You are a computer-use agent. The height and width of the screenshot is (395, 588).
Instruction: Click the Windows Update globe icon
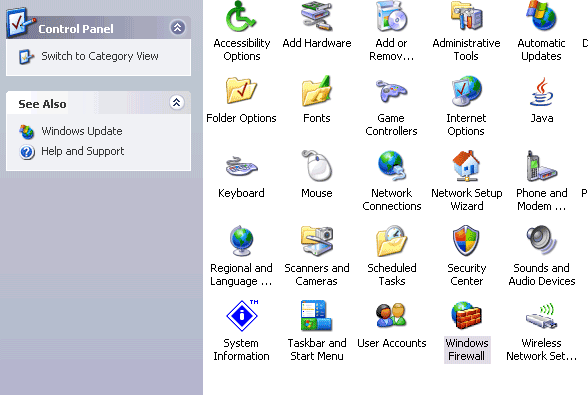27,132
